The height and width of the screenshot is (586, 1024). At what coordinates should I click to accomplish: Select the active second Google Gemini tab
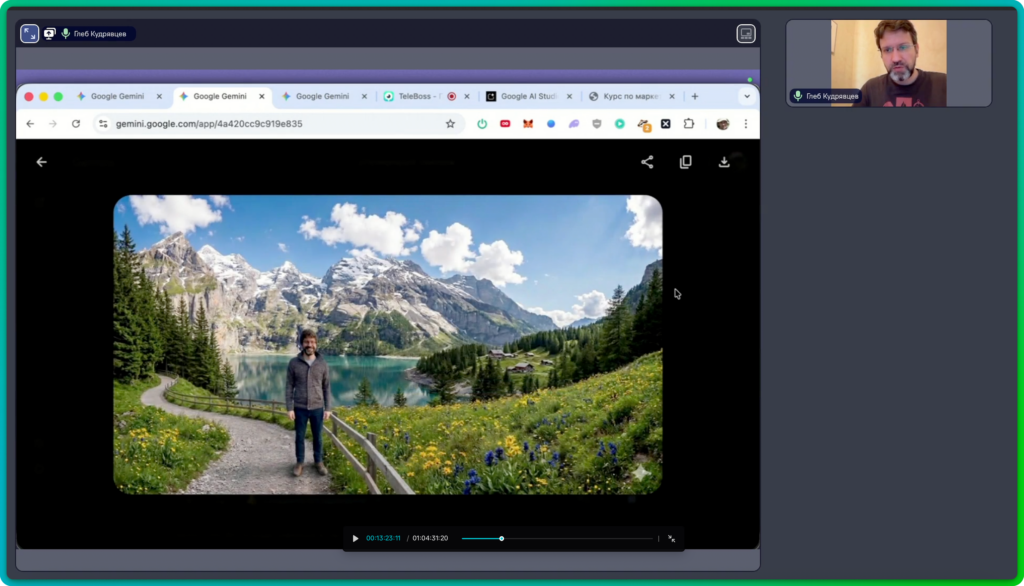[220, 96]
